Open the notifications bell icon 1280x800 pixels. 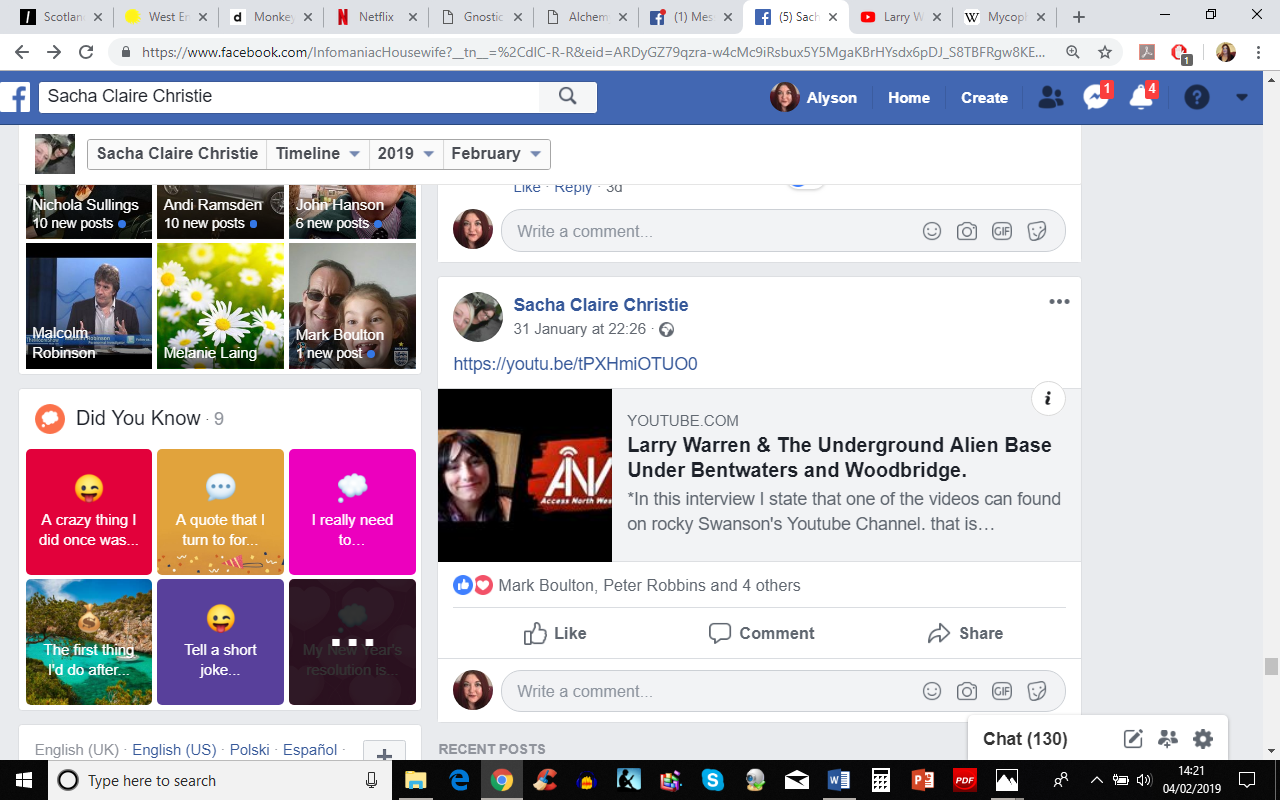click(x=1141, y=97)
